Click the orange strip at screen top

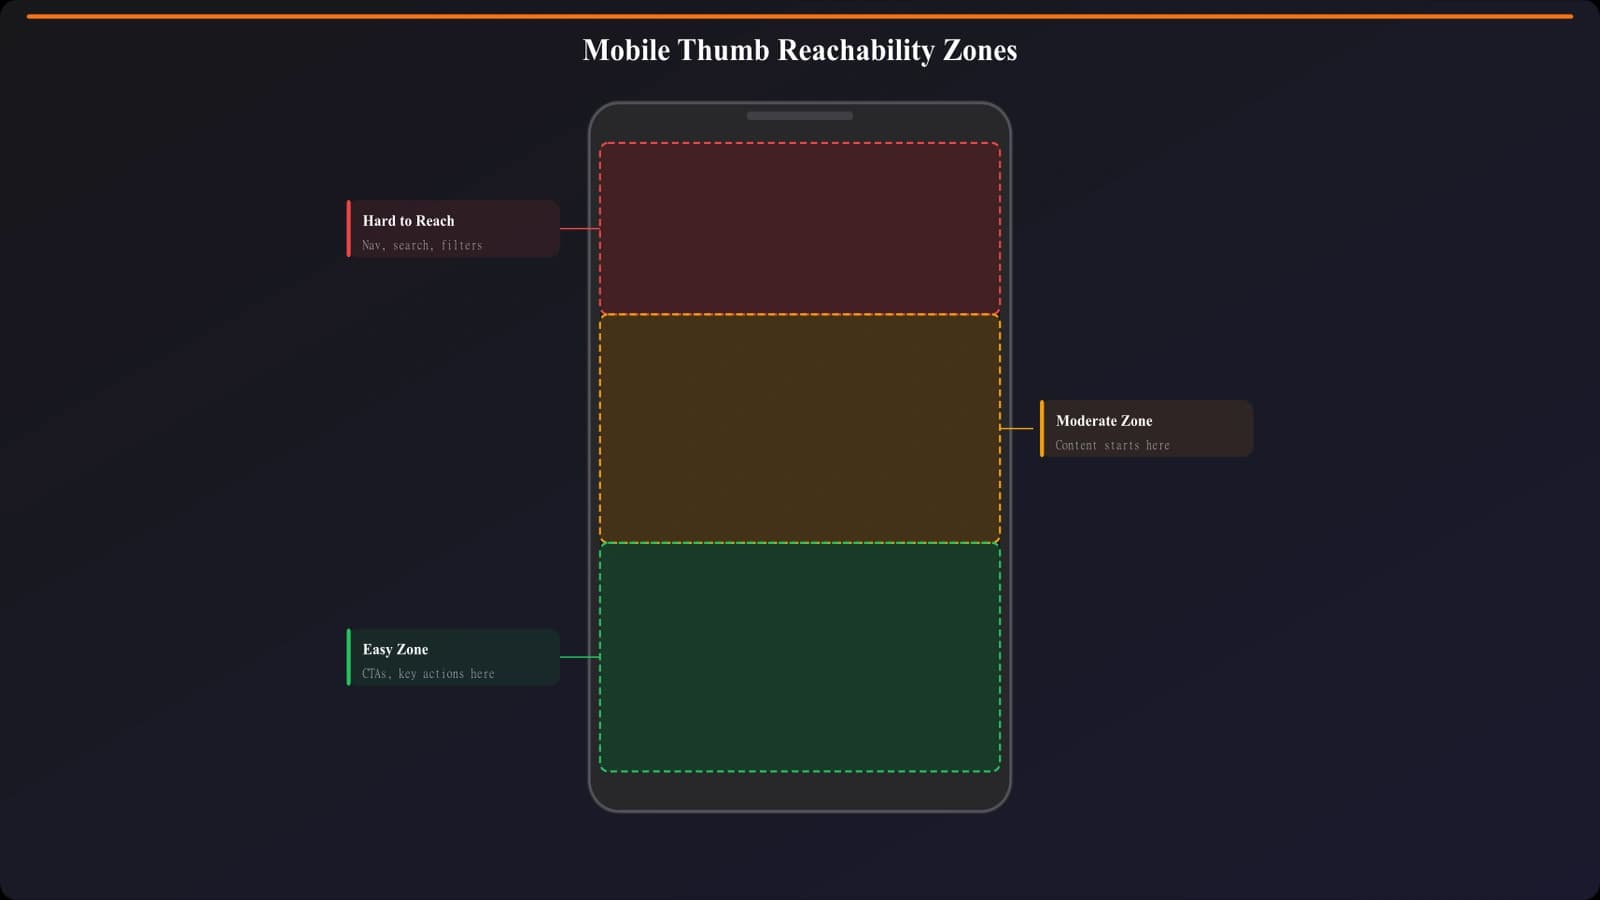800,14
